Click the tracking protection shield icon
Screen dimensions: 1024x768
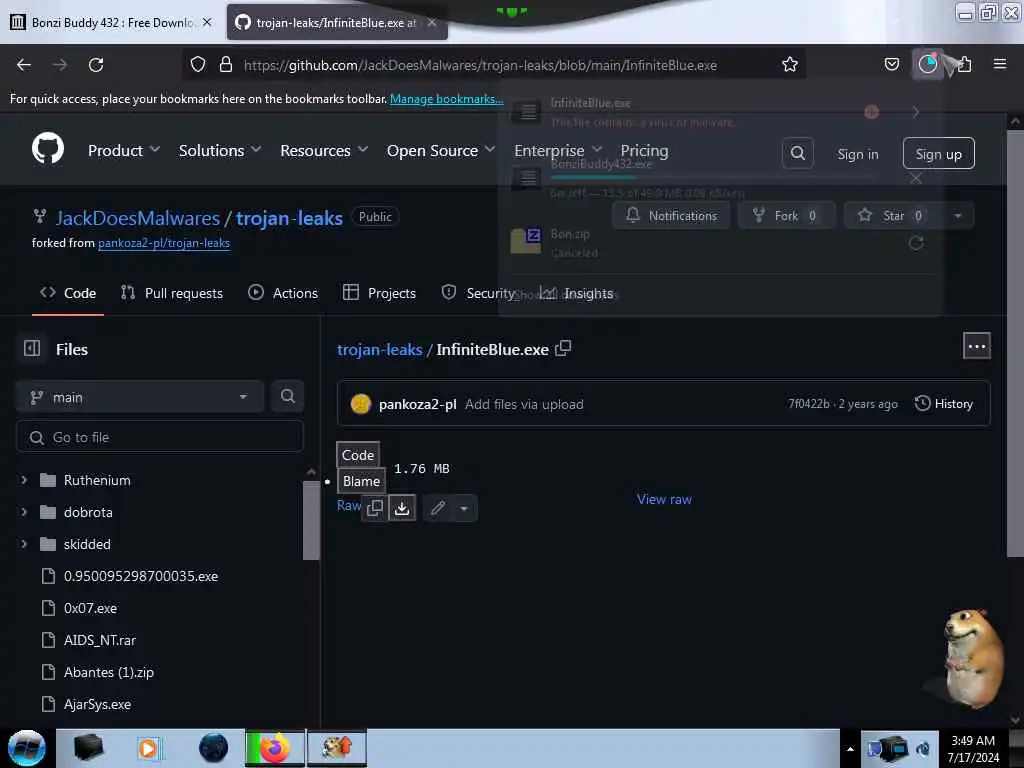tap(198, 65)
